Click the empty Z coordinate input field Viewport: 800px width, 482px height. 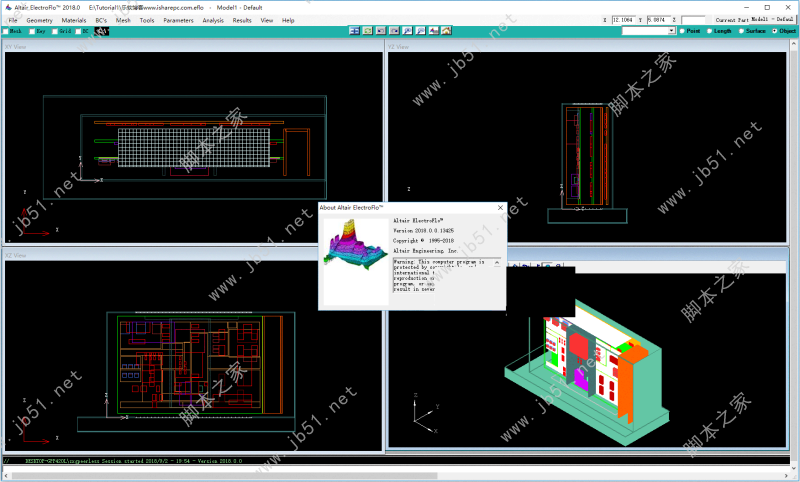[693, 20]
